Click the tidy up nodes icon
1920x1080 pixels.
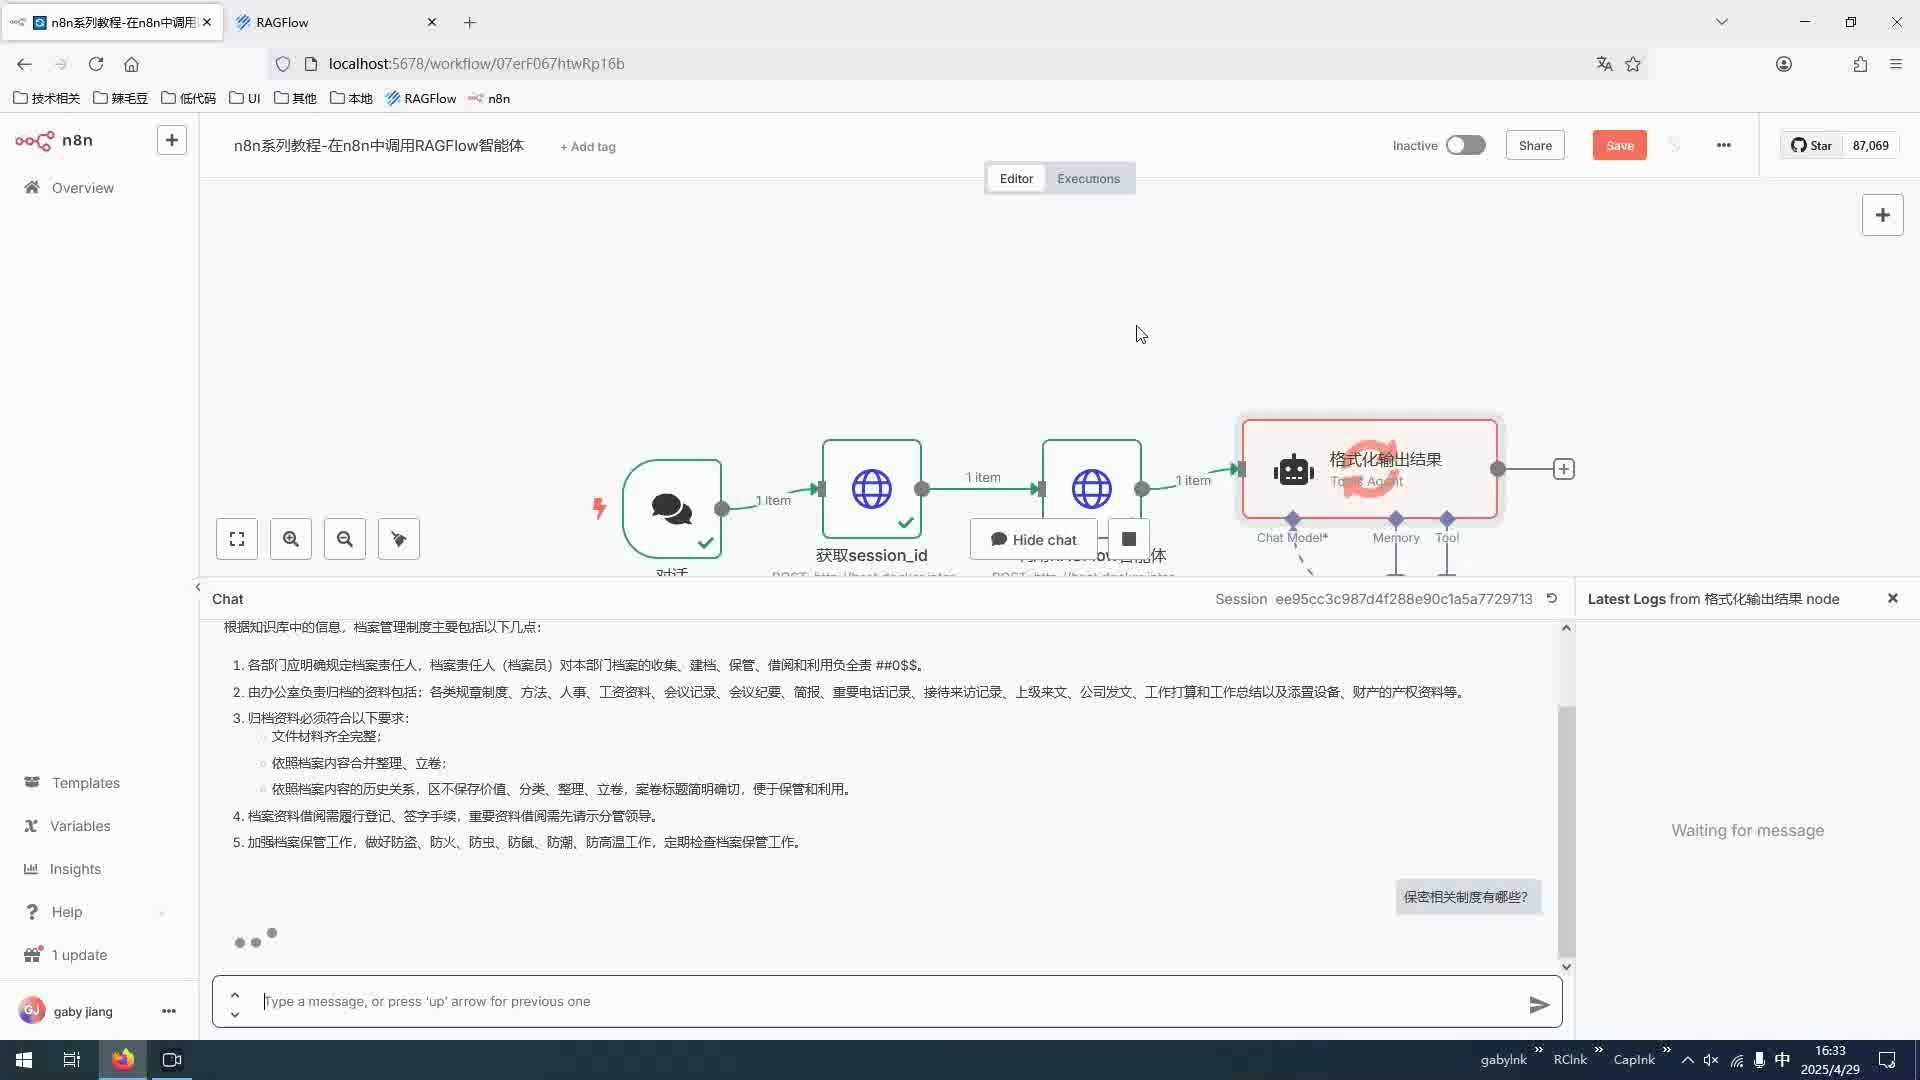pos(399,539)
